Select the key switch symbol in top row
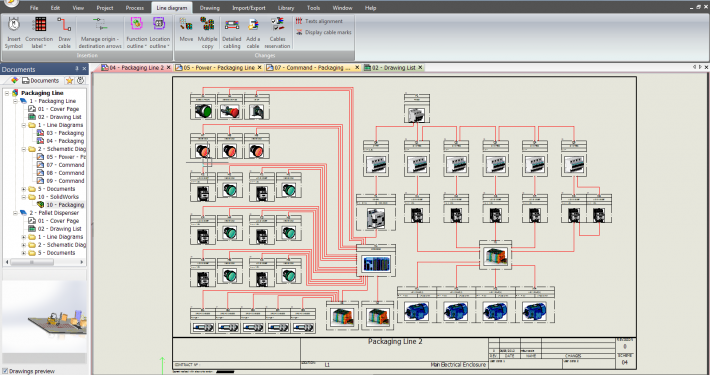 (257, 107)
